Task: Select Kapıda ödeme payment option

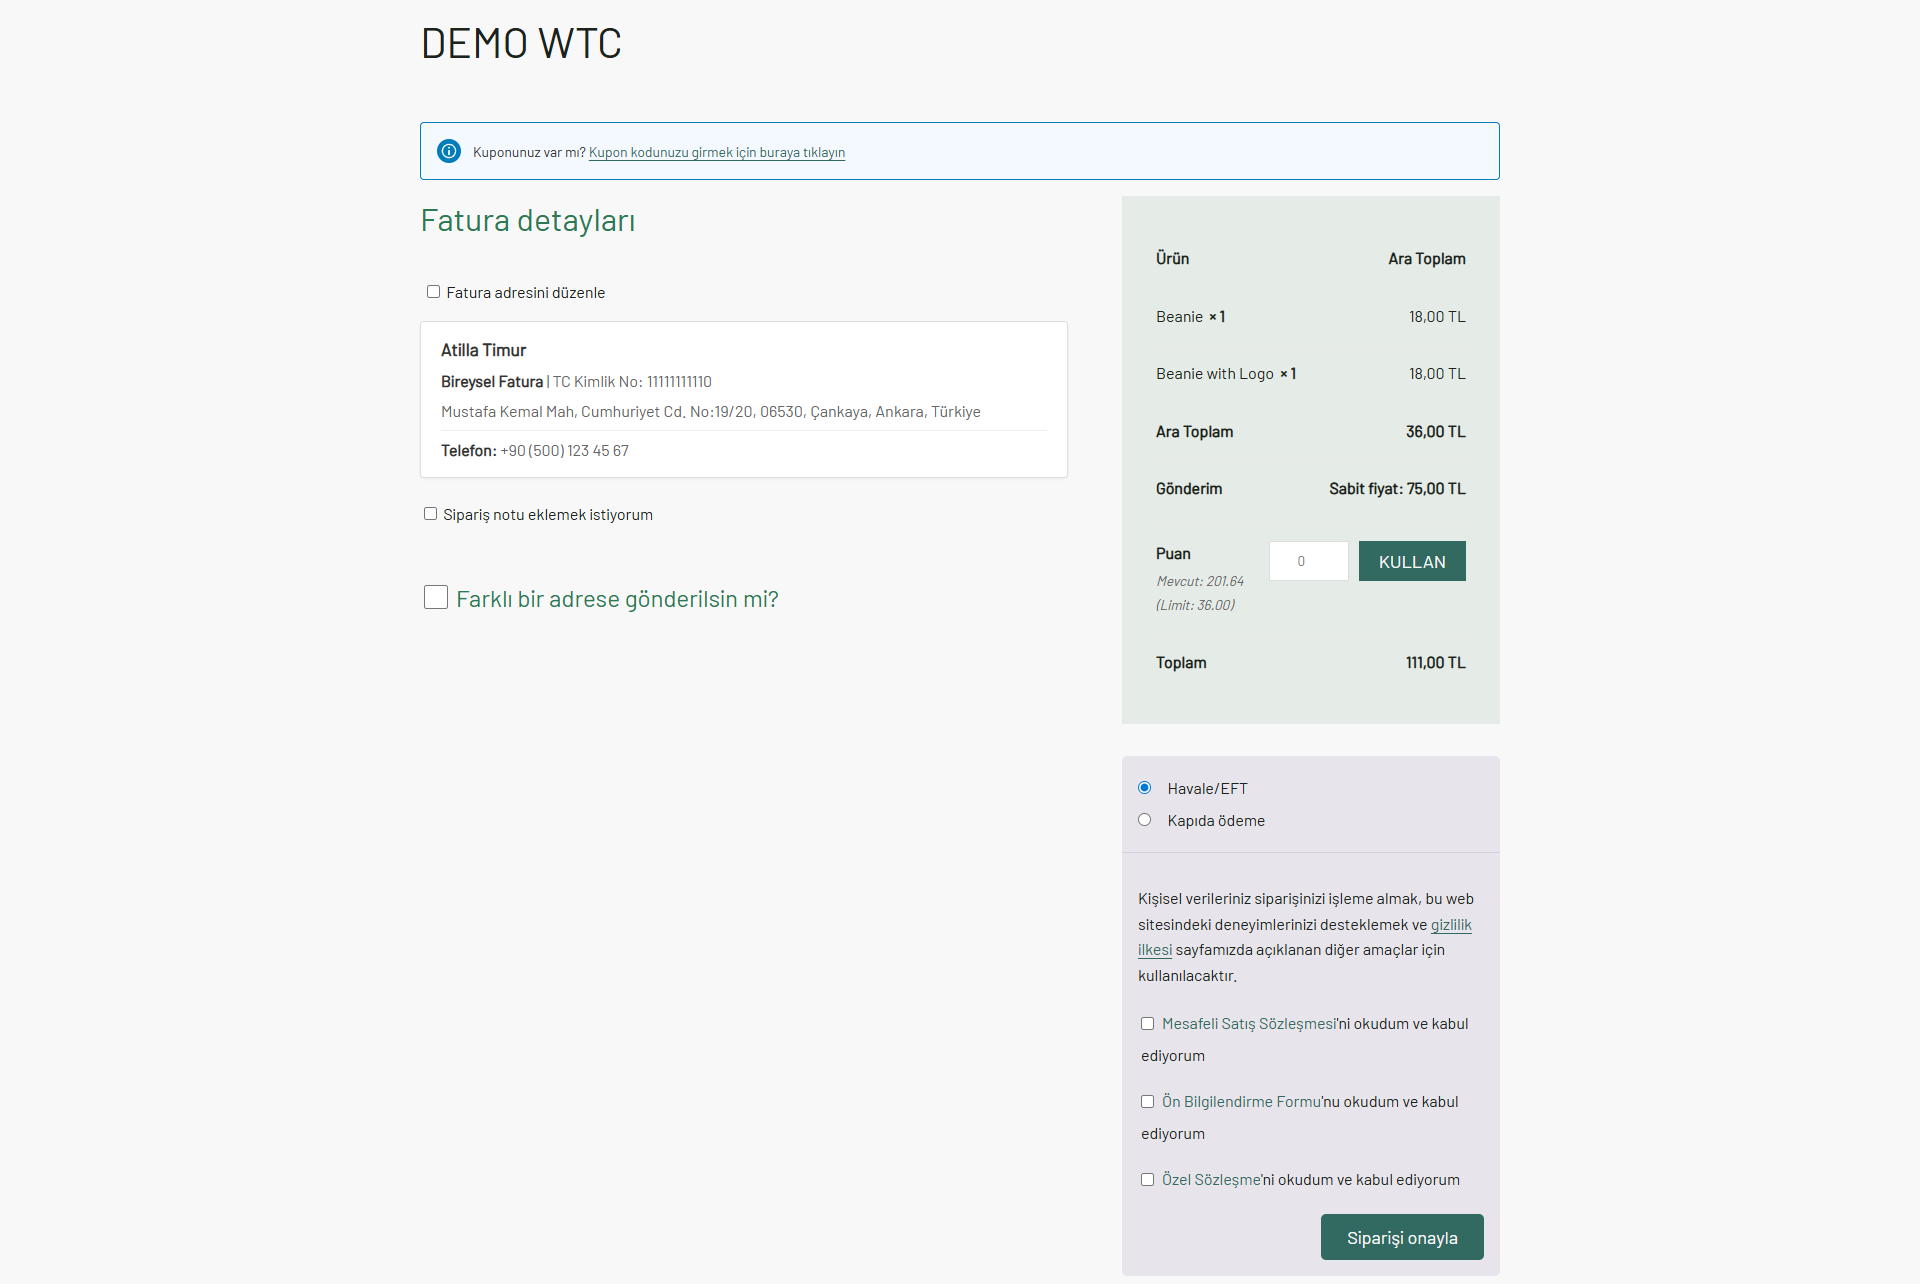Action: pyautogui.click(x=1145, y=820)
